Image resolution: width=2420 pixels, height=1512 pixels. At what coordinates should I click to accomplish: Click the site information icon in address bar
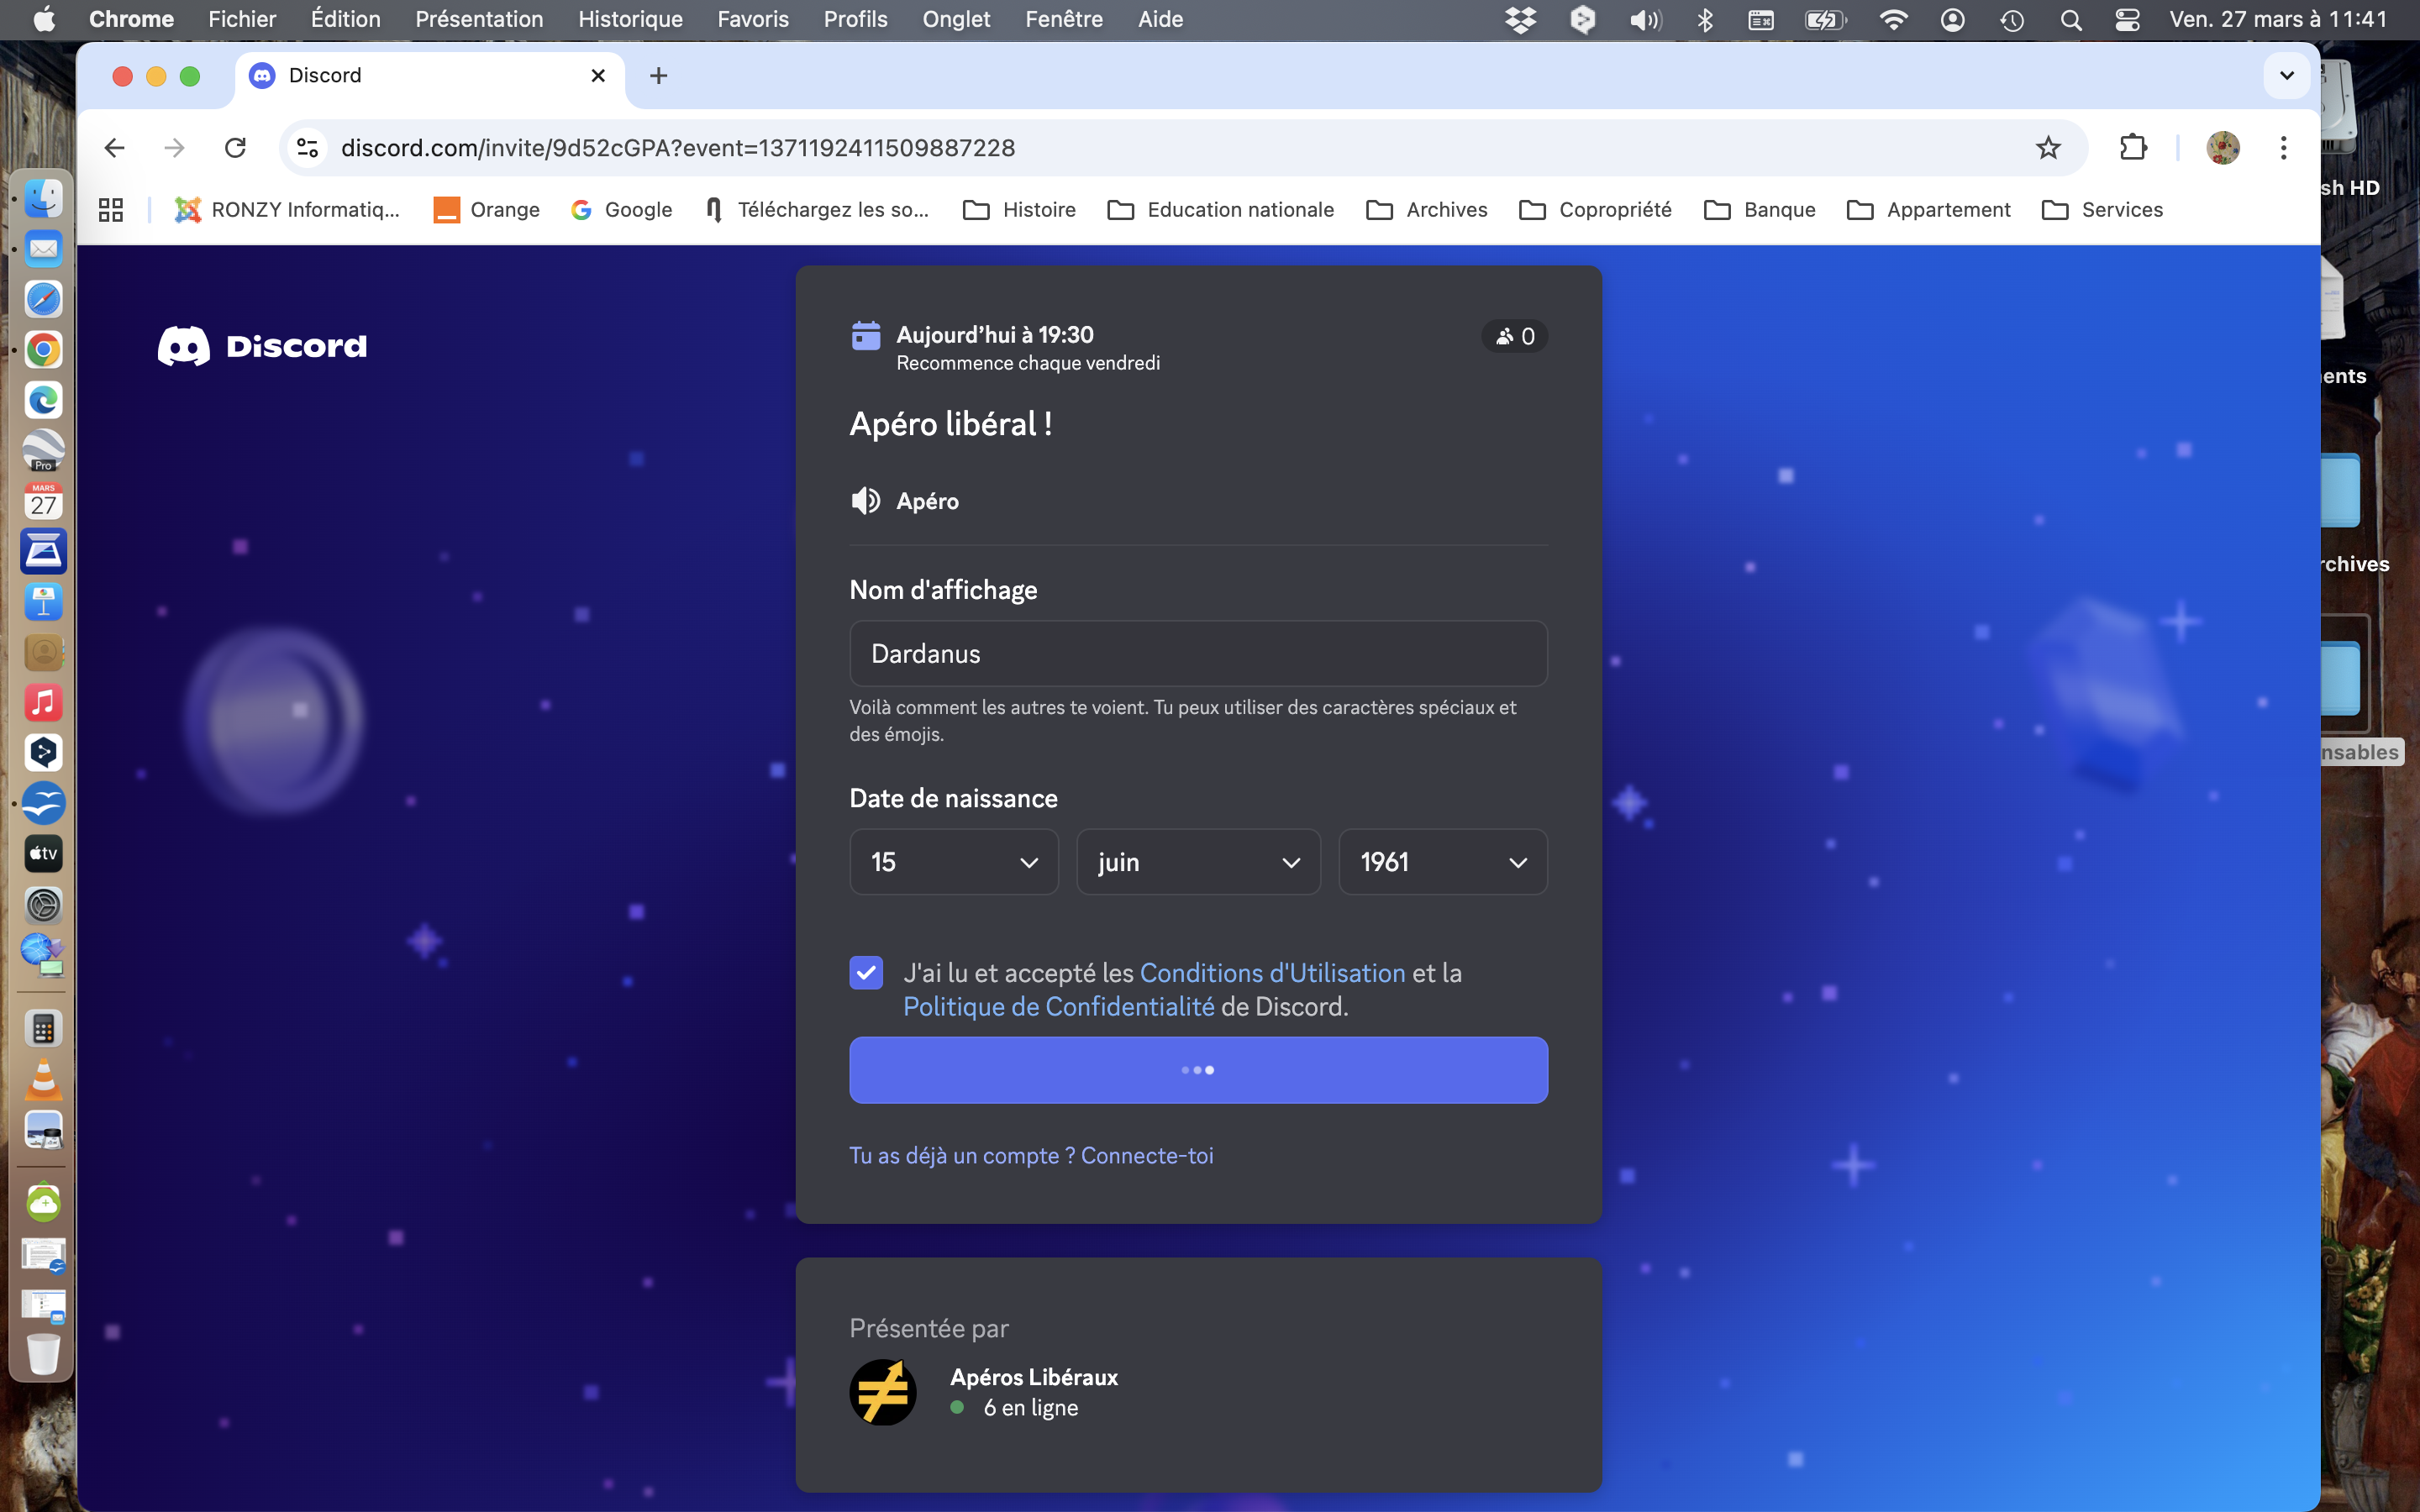point(307,148)
